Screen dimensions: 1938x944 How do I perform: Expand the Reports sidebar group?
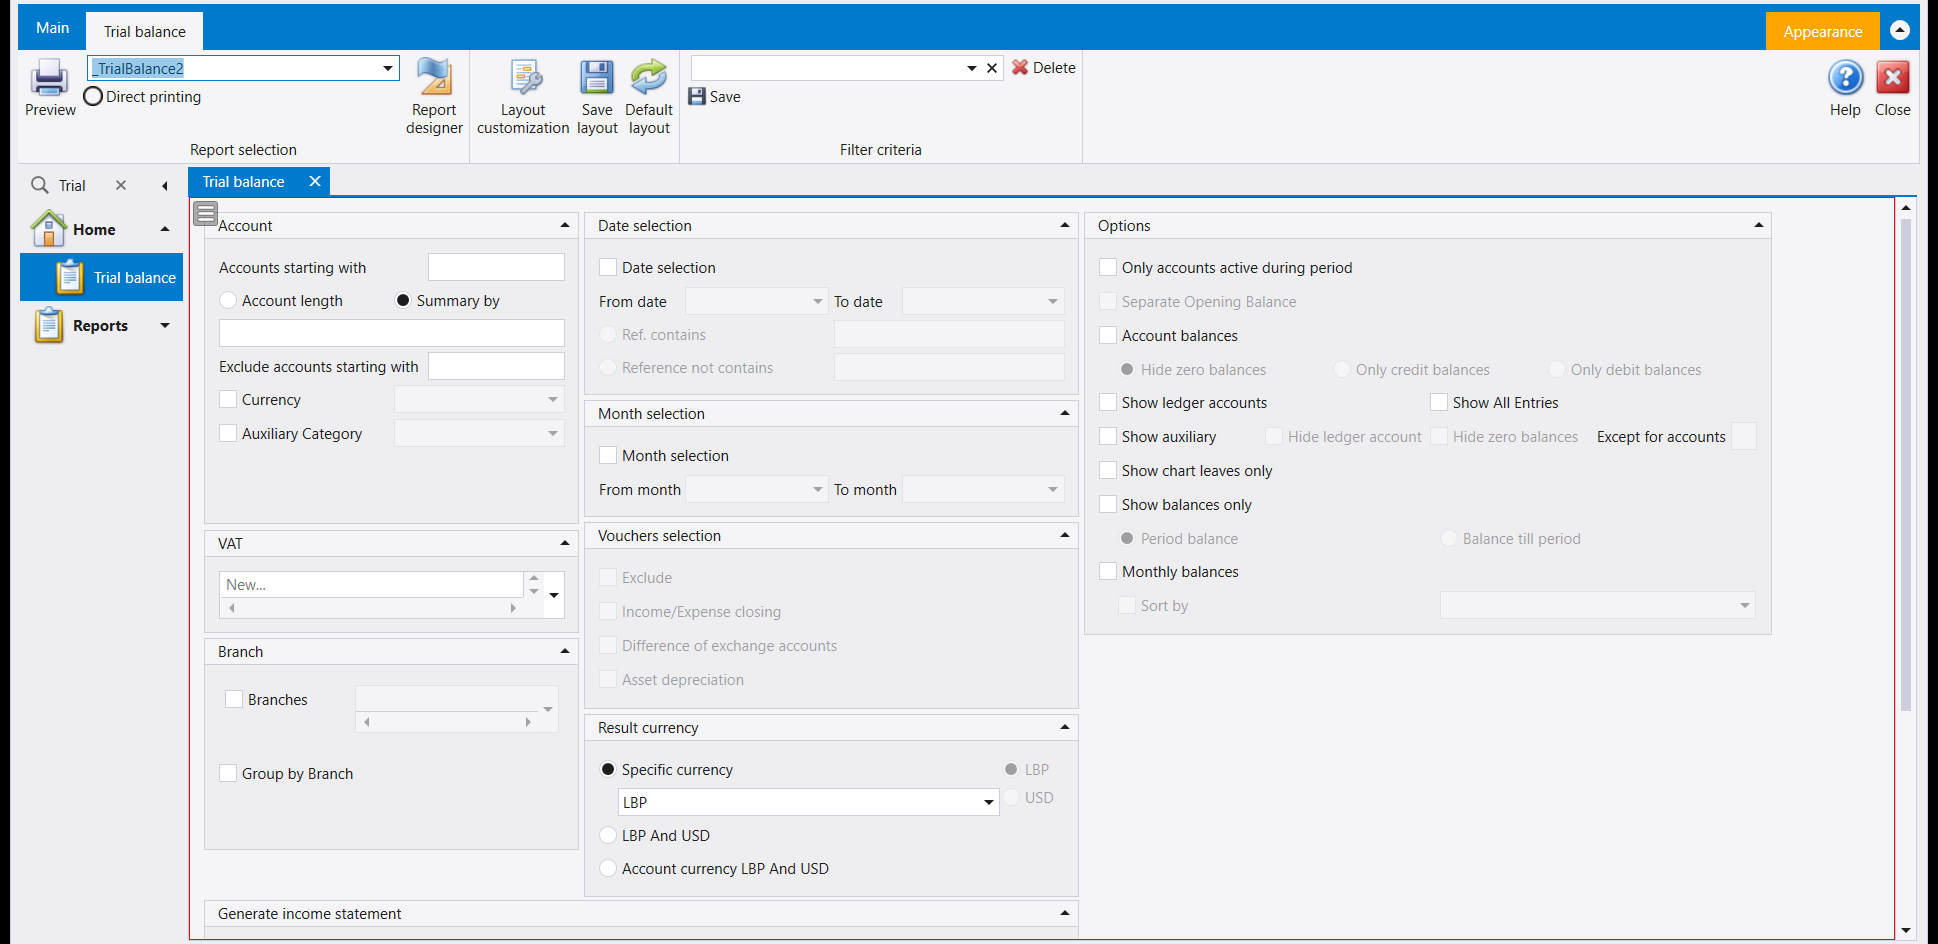165,325
